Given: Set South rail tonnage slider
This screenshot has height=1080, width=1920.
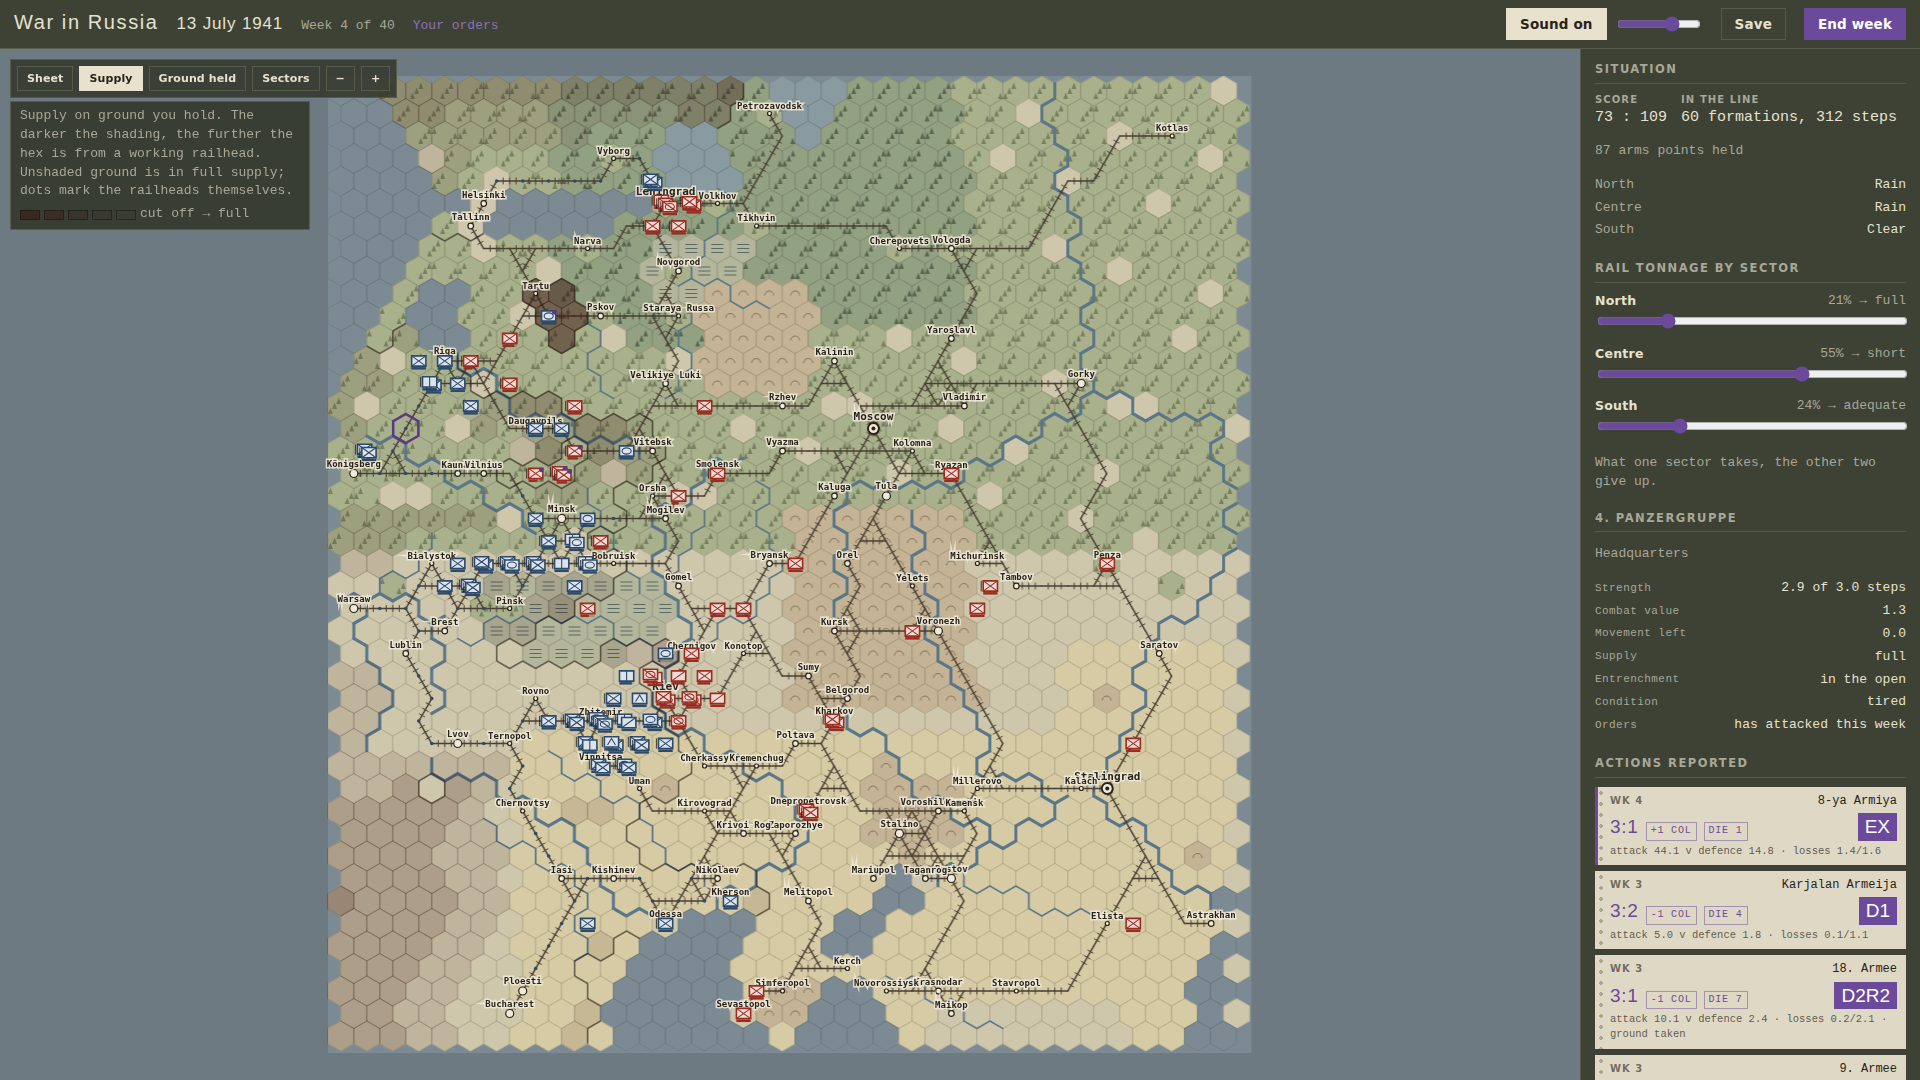Looking at the screenshot, I should 1751,426.
